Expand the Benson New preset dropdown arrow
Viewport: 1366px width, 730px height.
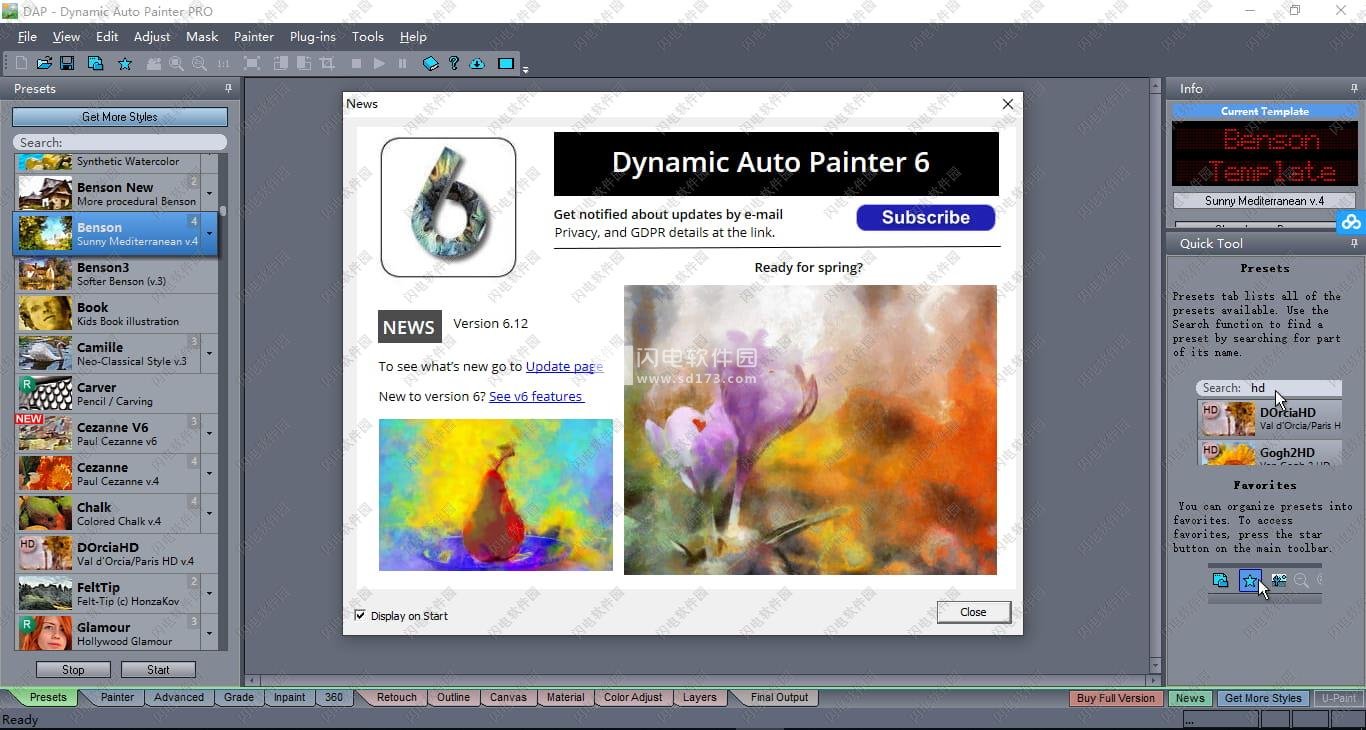point(209,193)
